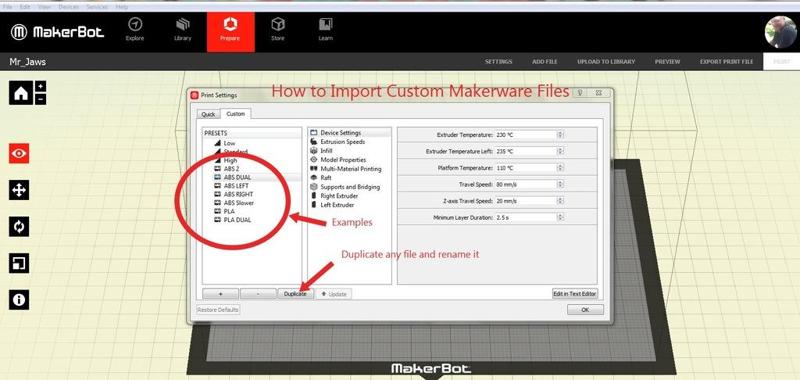Click Edit in Text Editor
The height and width of the screenshot is (380, 800).
[x=575, y=294]
